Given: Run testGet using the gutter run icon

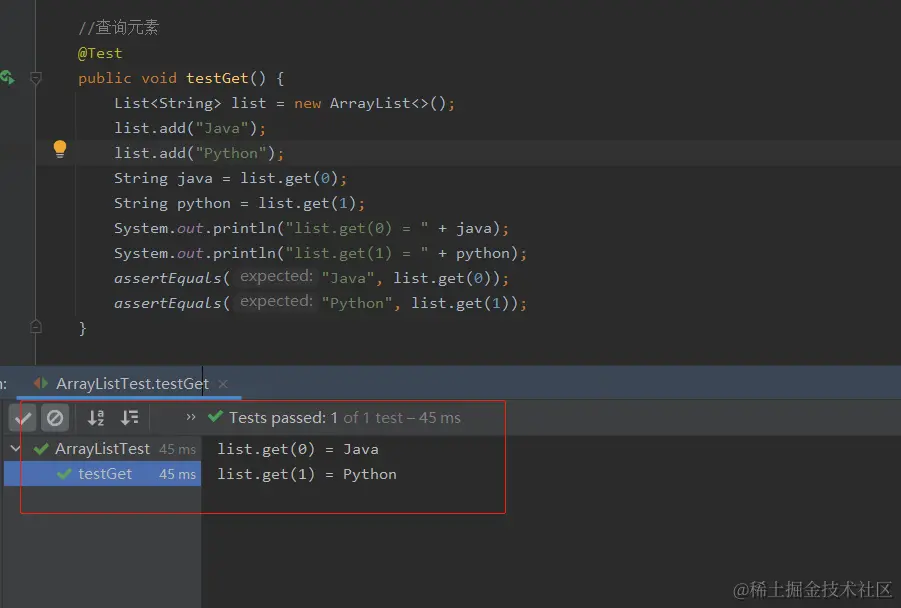Looking at the screenshot, I should pyautogui.click(x=7, y=77).
